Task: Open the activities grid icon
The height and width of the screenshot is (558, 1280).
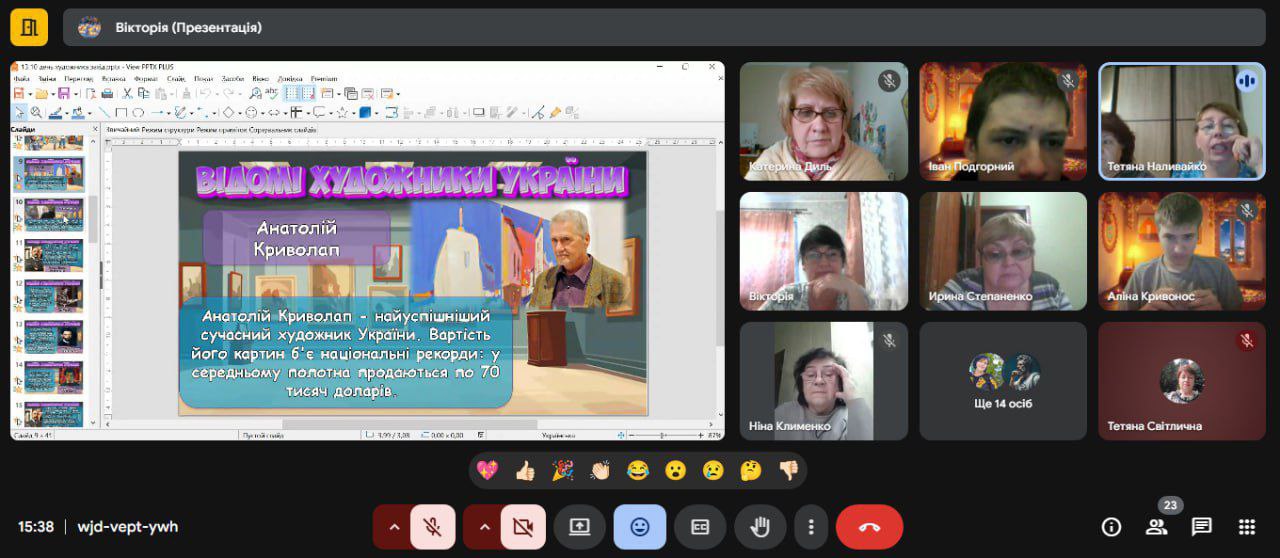Action: pos(1246,527)
